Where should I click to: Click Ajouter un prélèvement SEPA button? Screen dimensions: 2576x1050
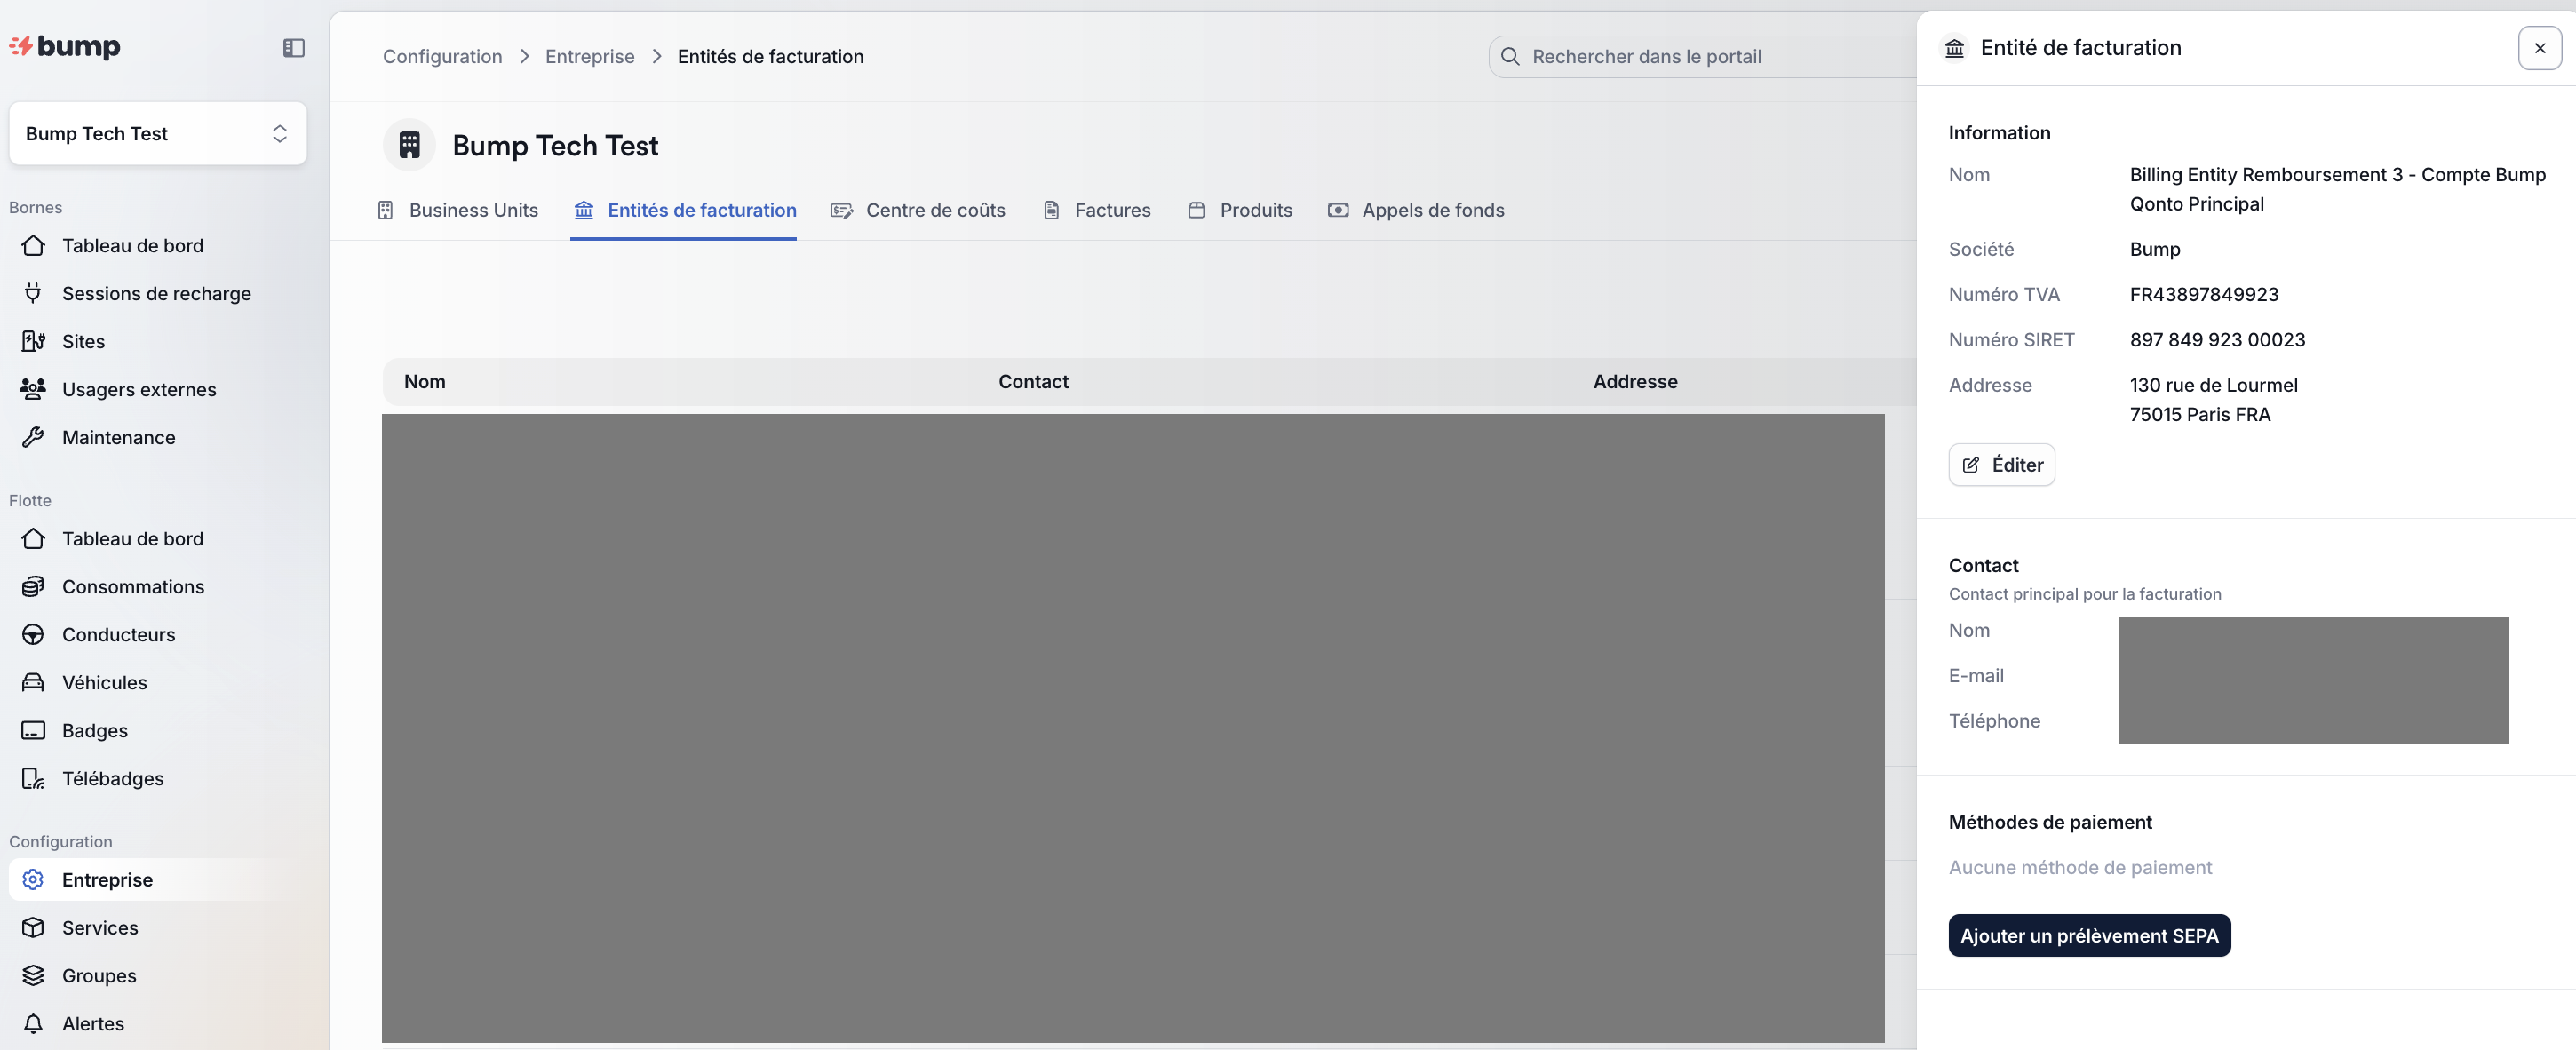(2088, 935)
